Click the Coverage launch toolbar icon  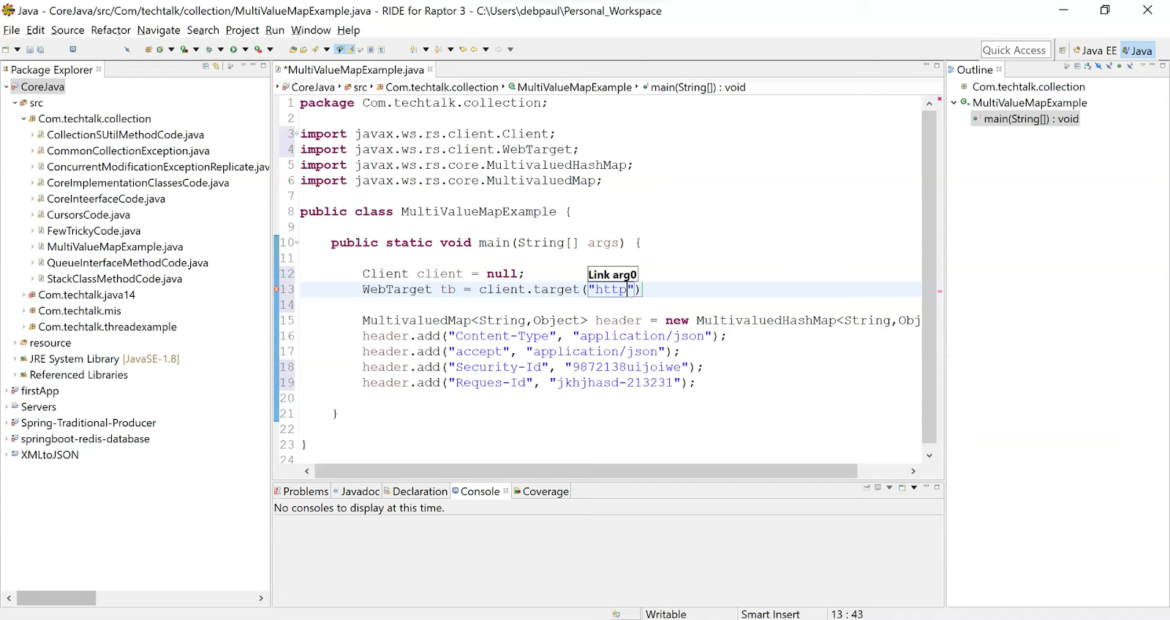coord(184,49)
